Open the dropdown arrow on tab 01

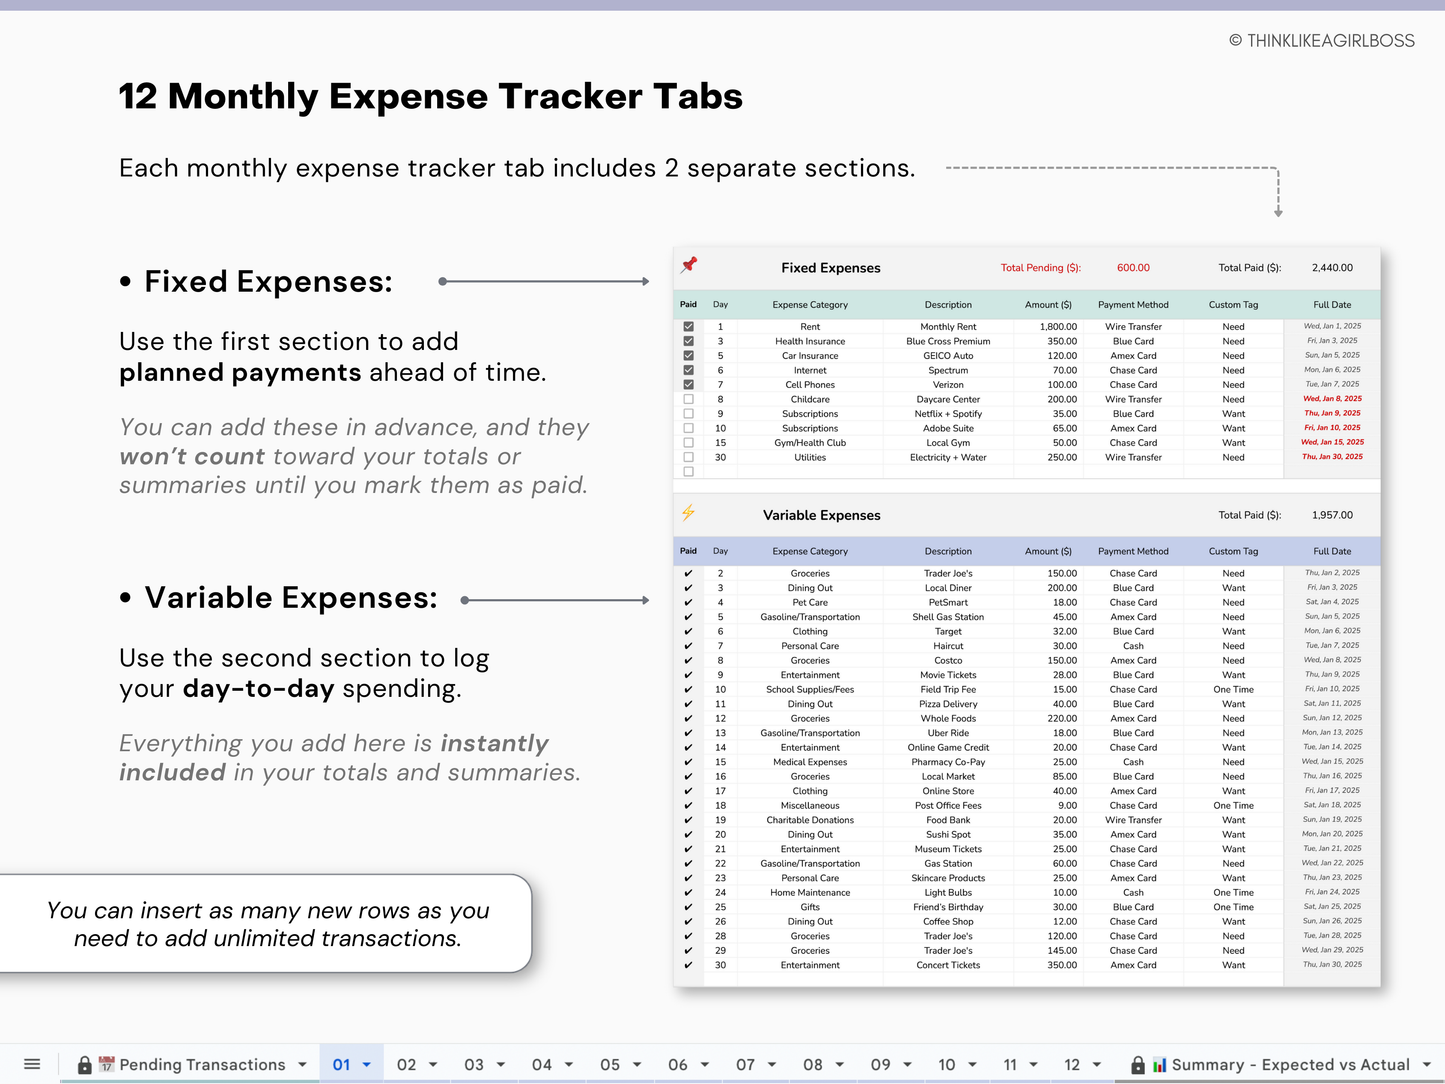[x=366, y=1064]
